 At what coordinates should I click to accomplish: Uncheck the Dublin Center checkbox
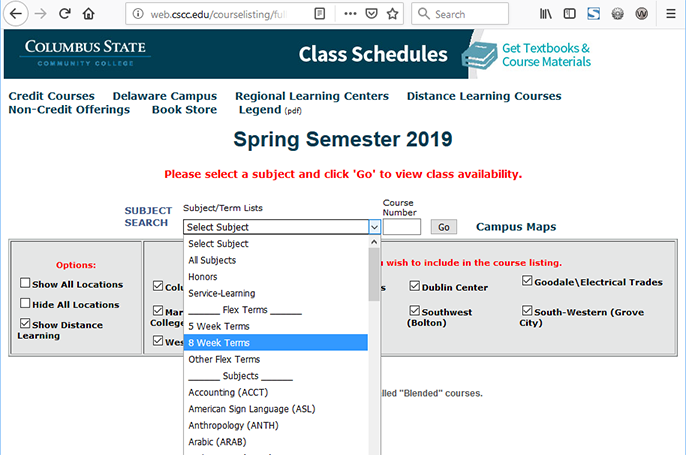point(414,286)
